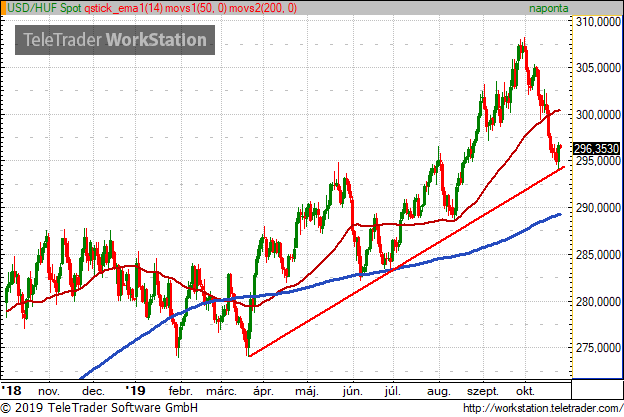Viewport: 624px width, 417px height.
Task: Click the 305,0000 price axis label
Action: point(599,68)
